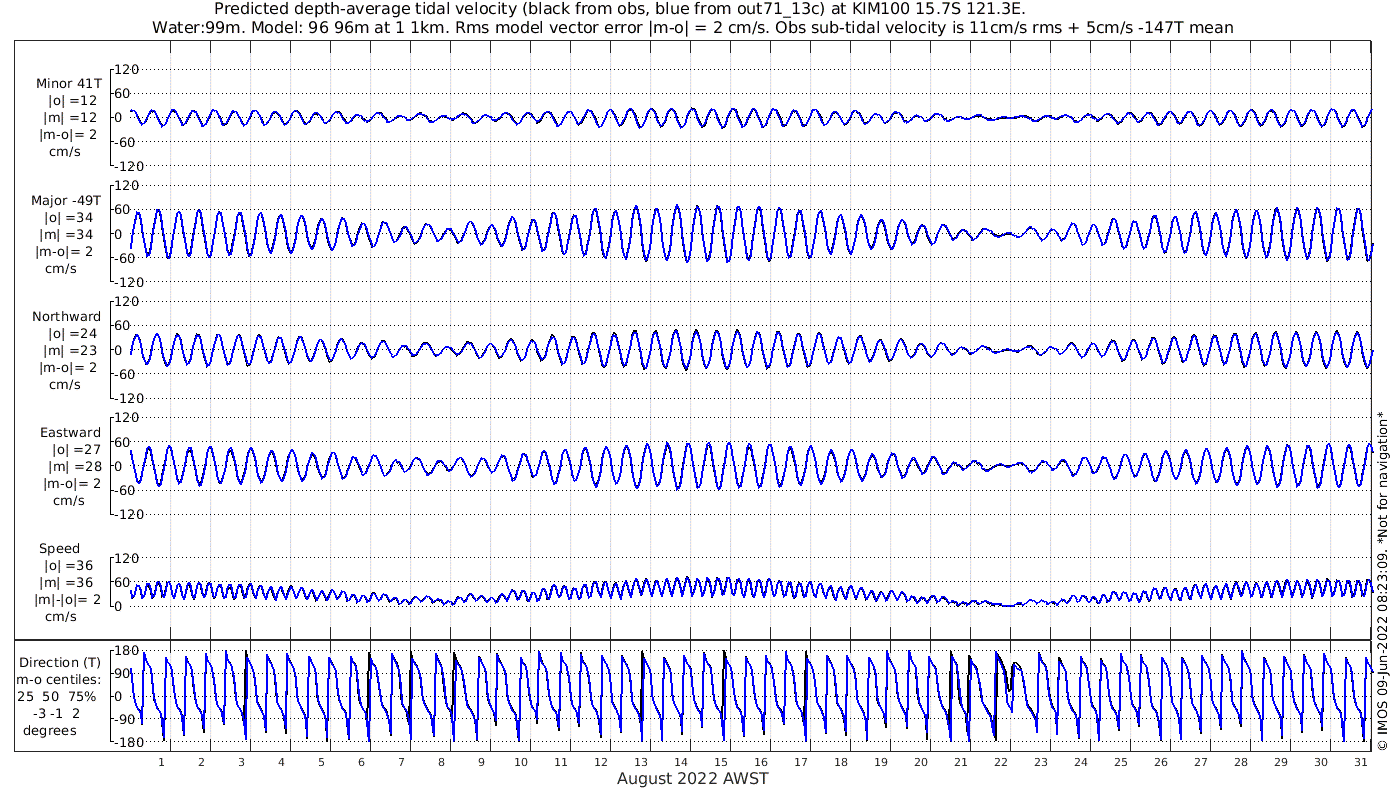Click the '|o| =12' value in Minor panel

point(73,101)
